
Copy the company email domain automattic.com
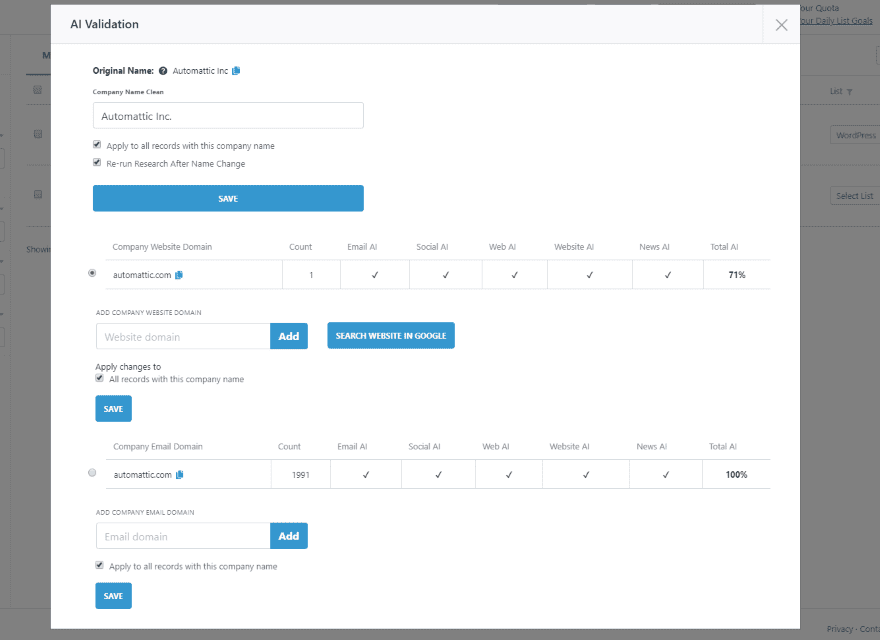(x=180, y=475)
